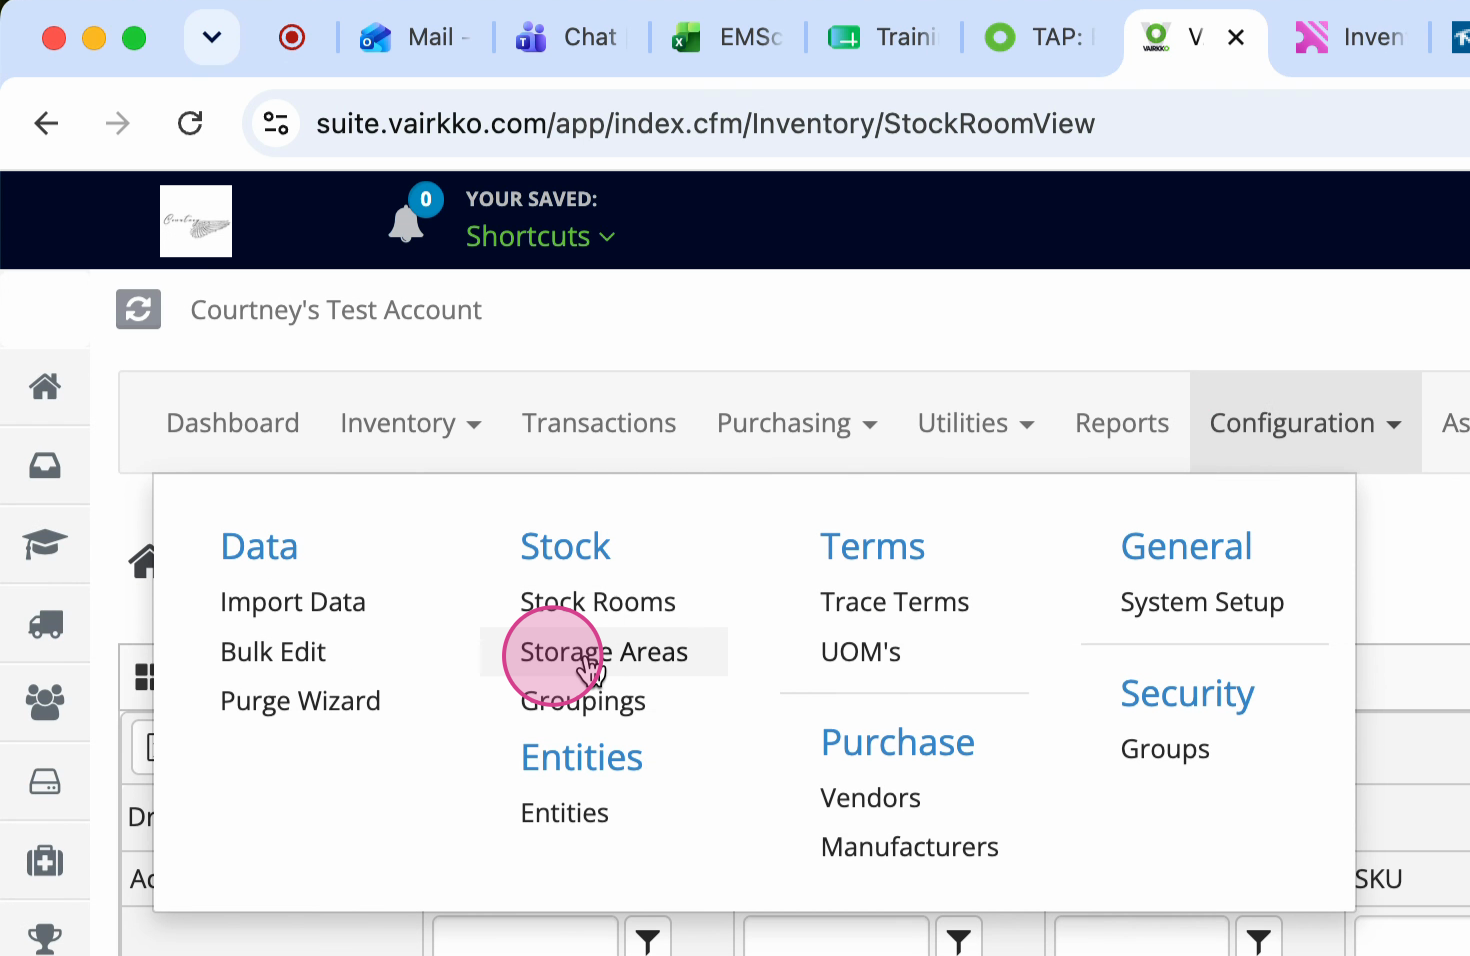Switch to the Chat Teams browser tab
Screen dimensions: 1470x956
click(570, 38)
